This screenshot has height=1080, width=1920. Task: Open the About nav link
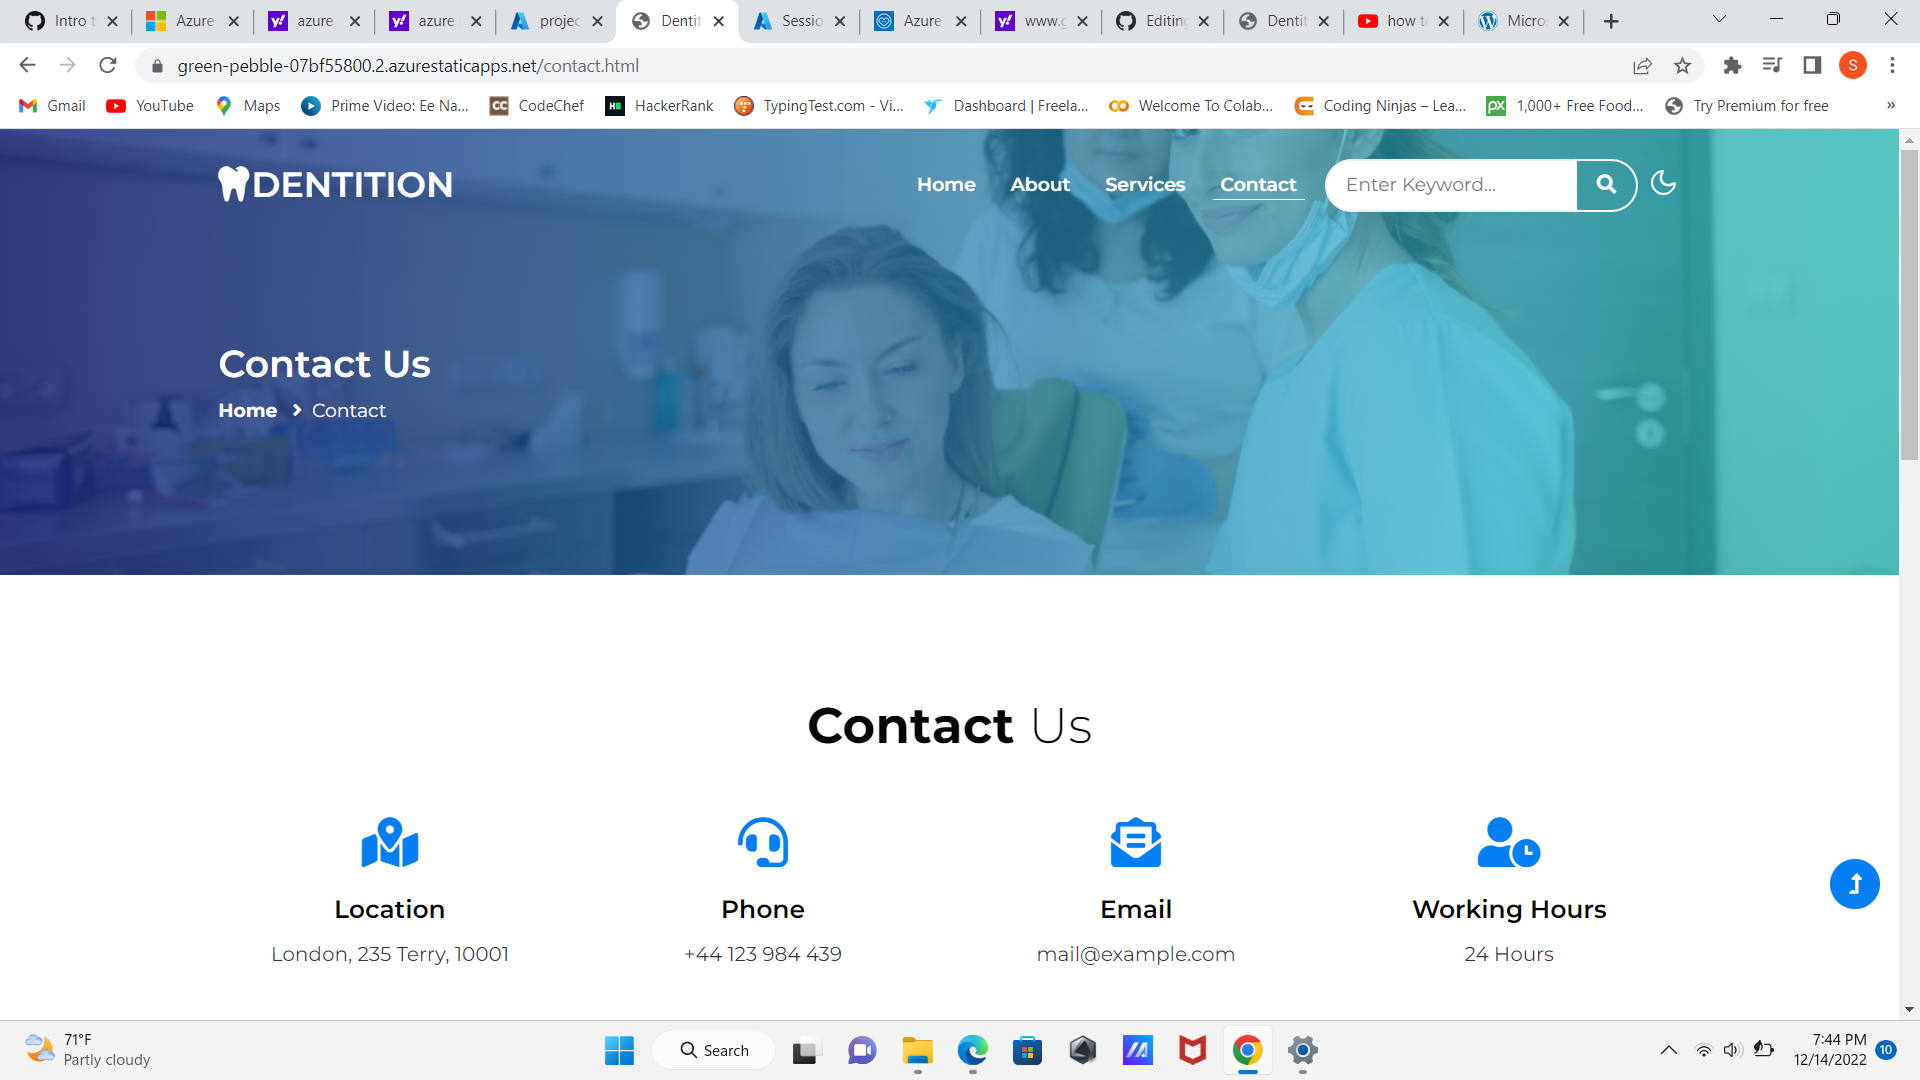click(1040, 185)
